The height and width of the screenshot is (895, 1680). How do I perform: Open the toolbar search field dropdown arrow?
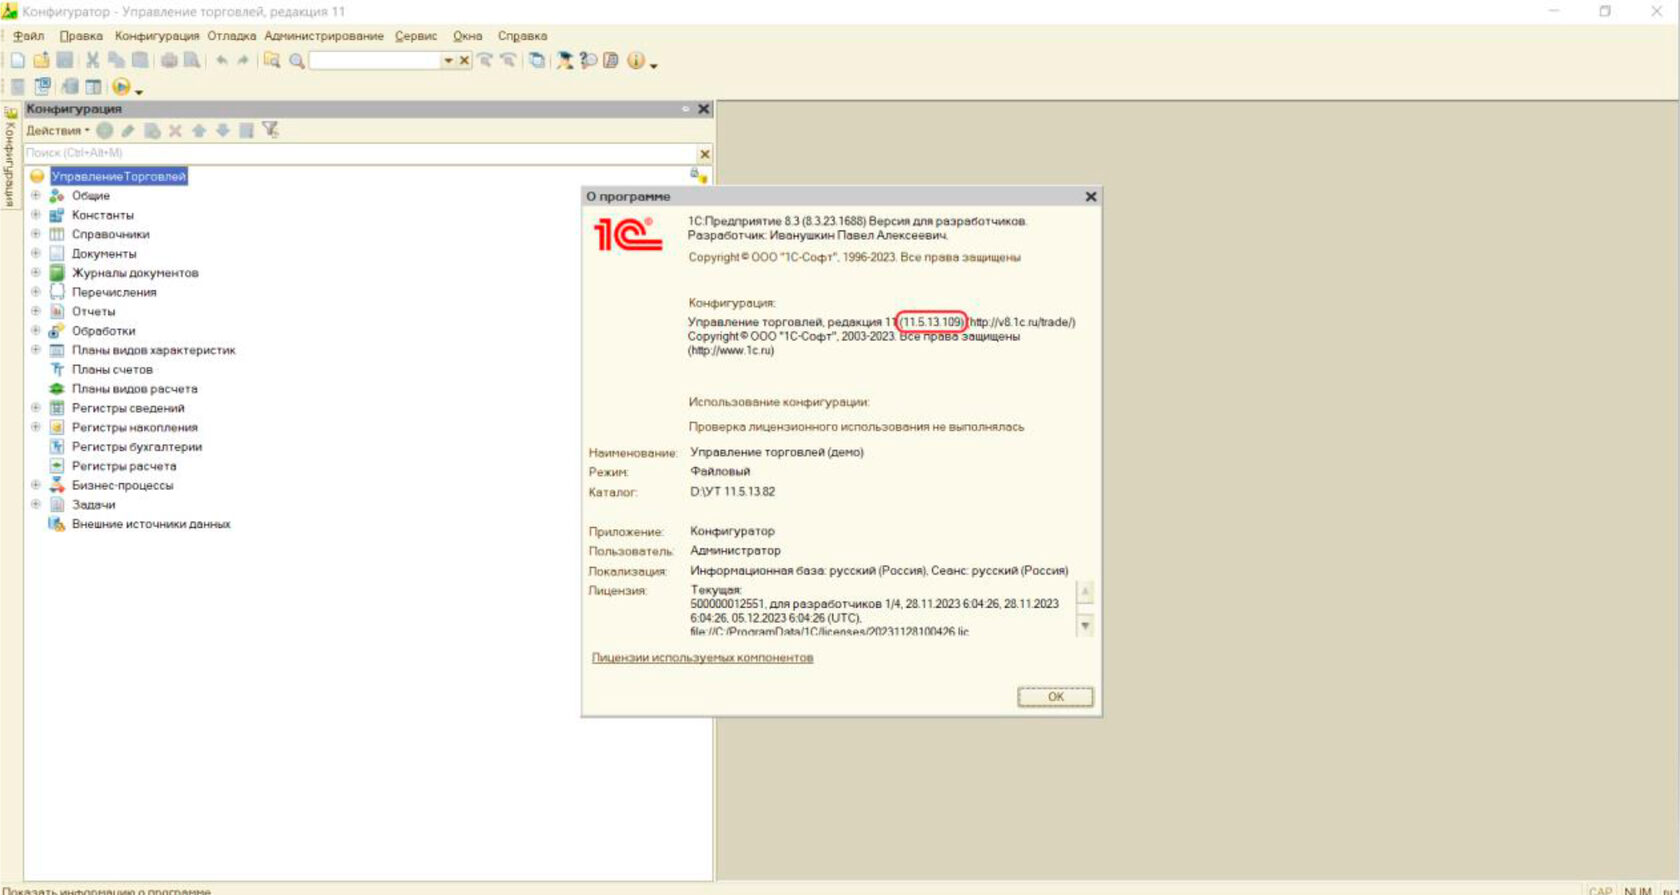(x=448, y=61)
